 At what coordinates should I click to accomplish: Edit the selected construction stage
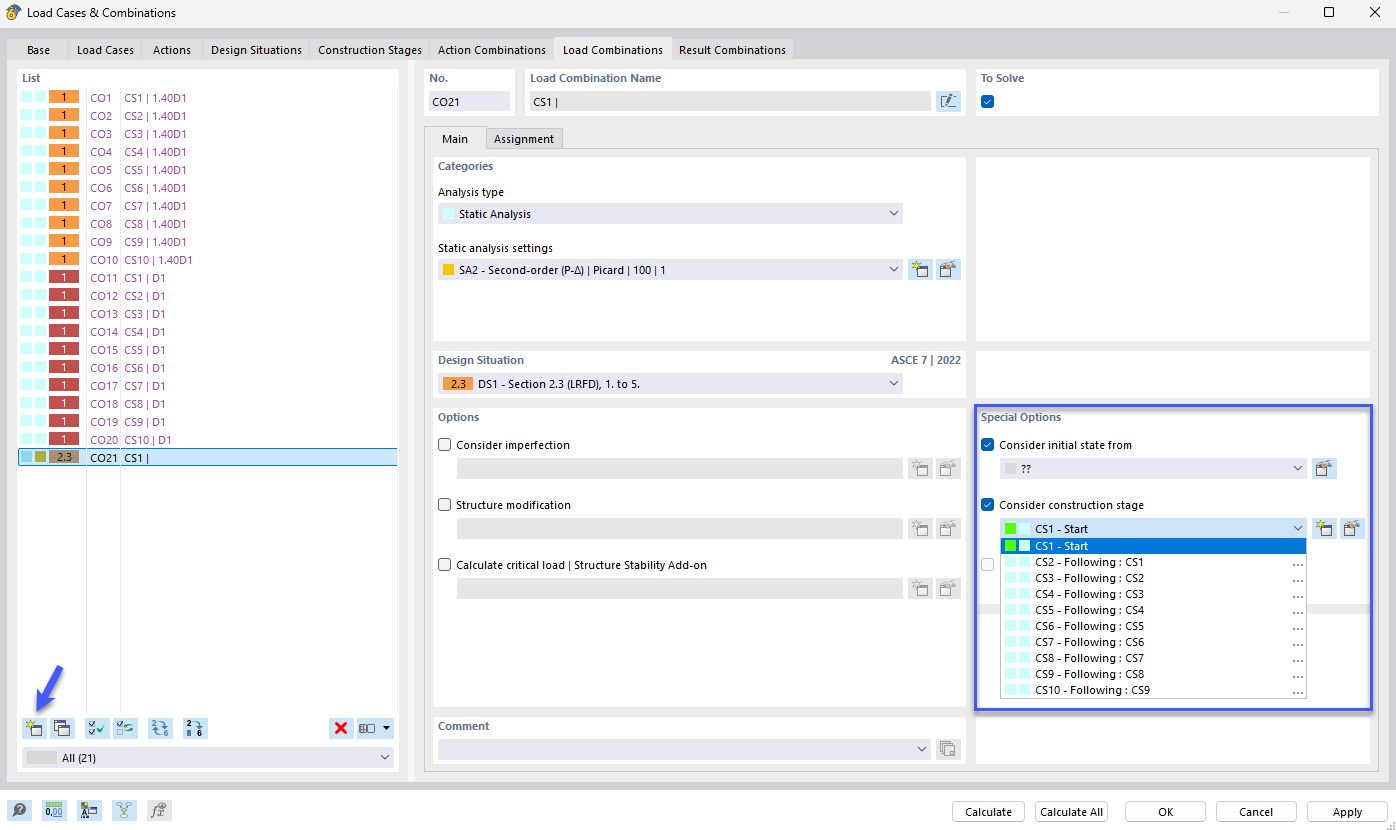tap(1353, 528)
